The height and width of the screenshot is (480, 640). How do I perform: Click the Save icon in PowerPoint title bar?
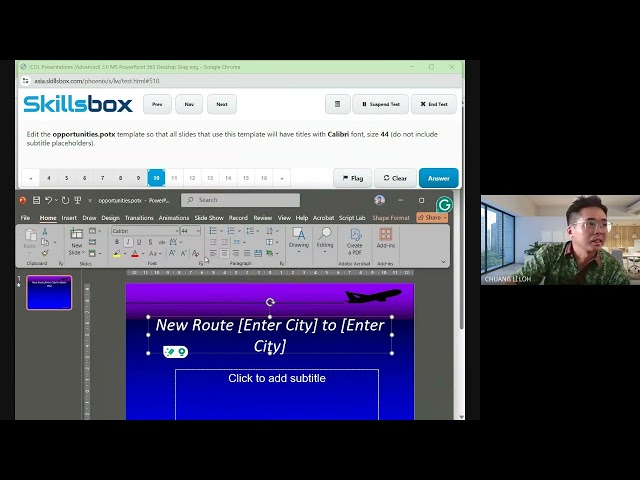tap(36, 200)
